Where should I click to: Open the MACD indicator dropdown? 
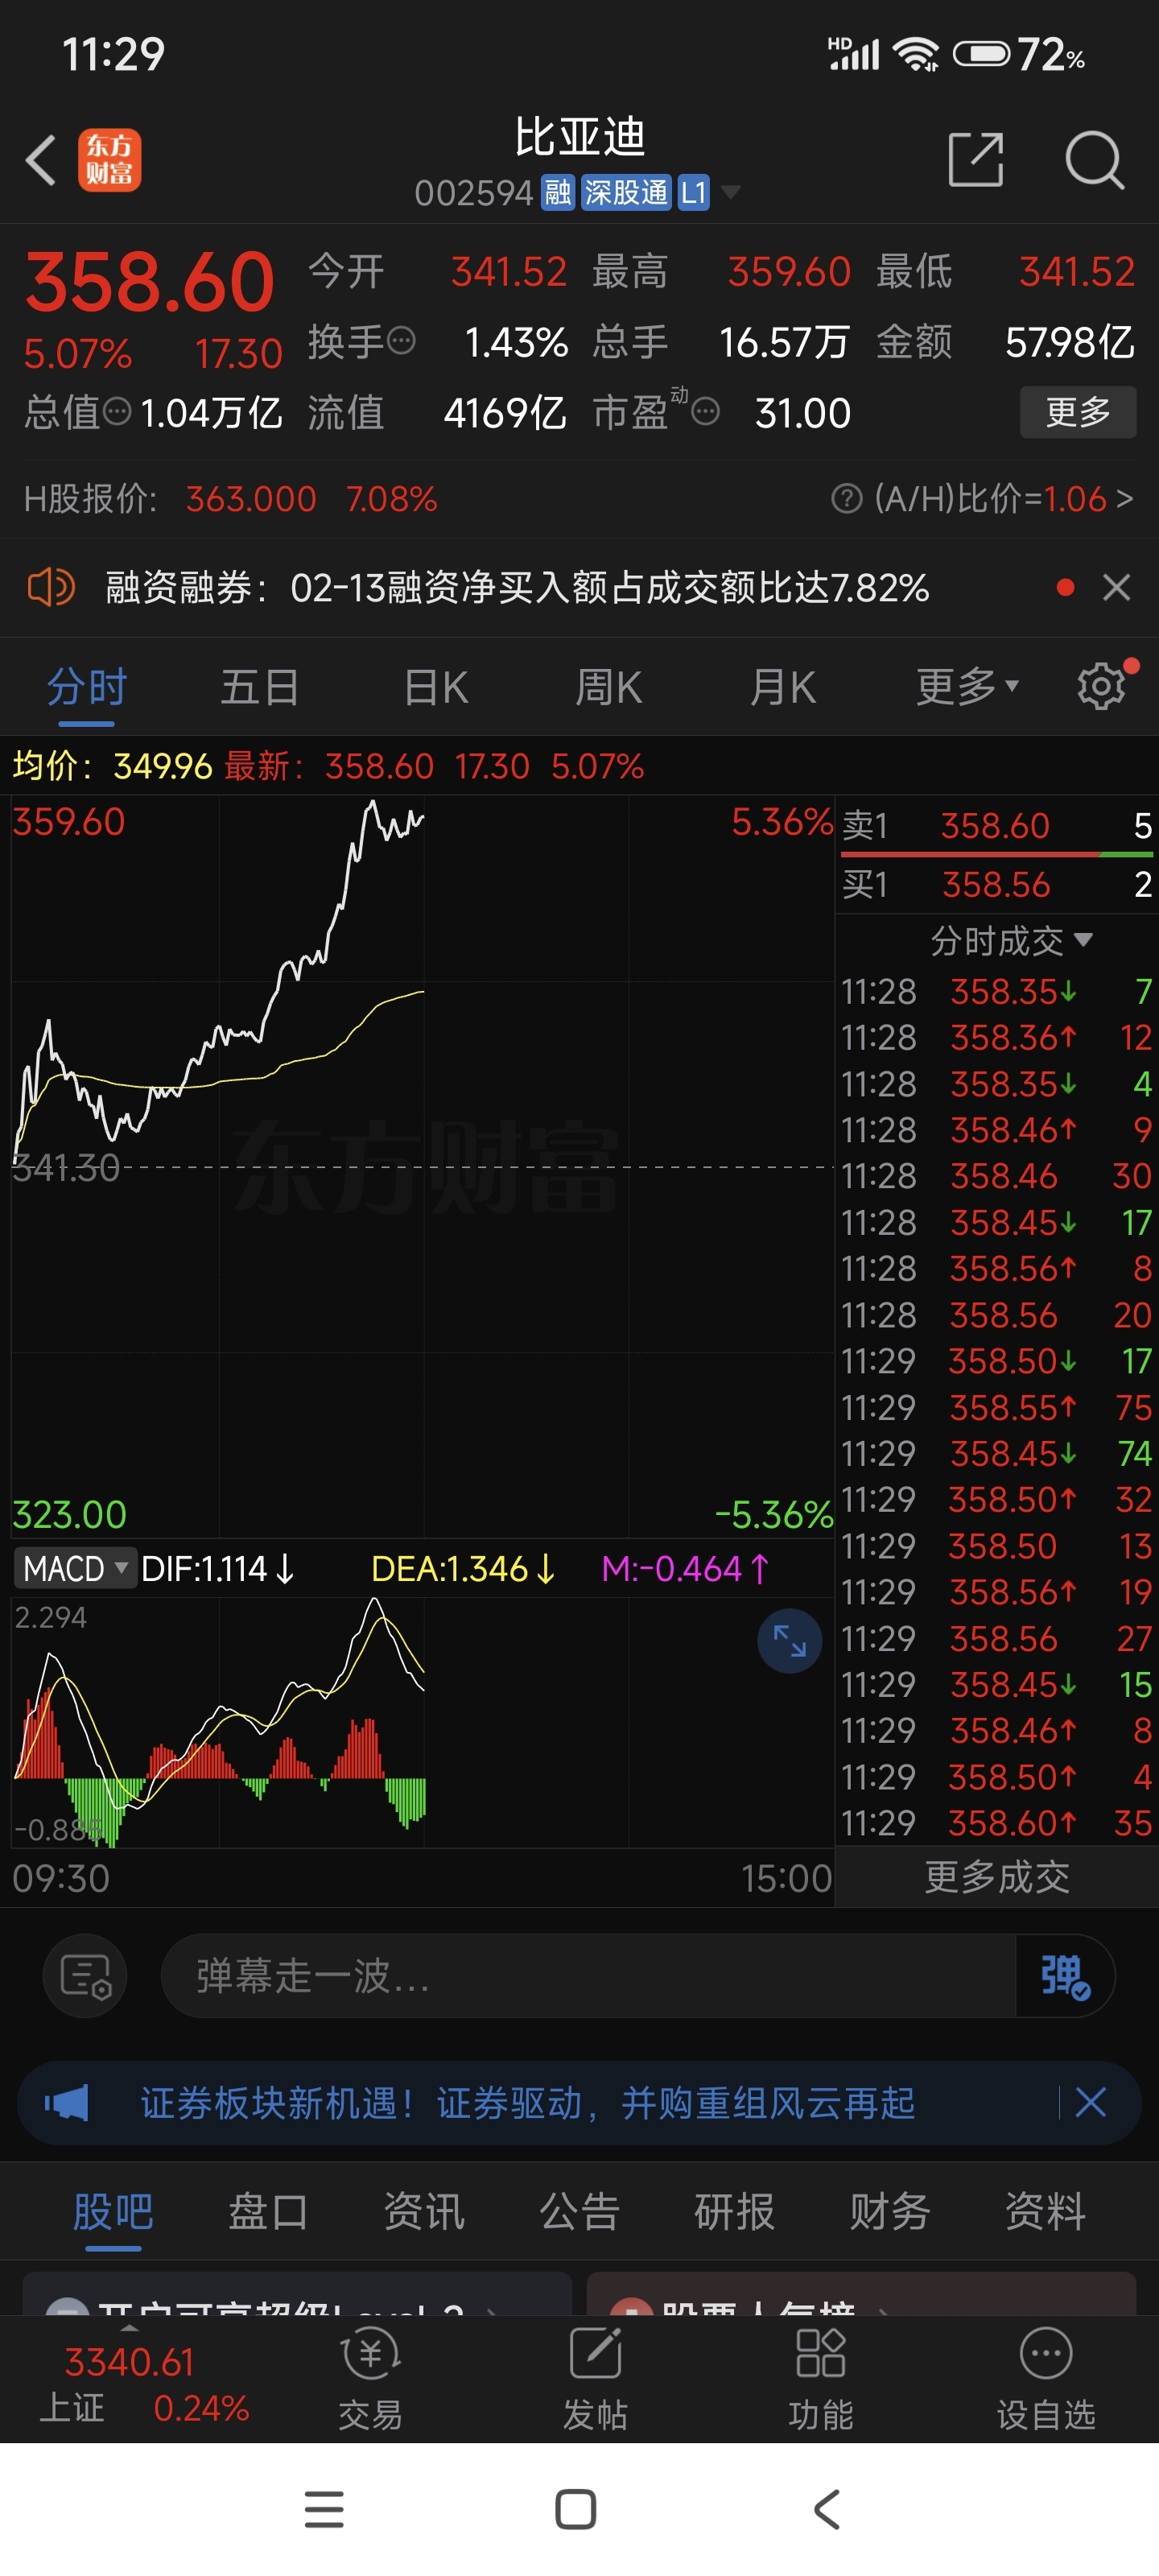[74, 1568]
